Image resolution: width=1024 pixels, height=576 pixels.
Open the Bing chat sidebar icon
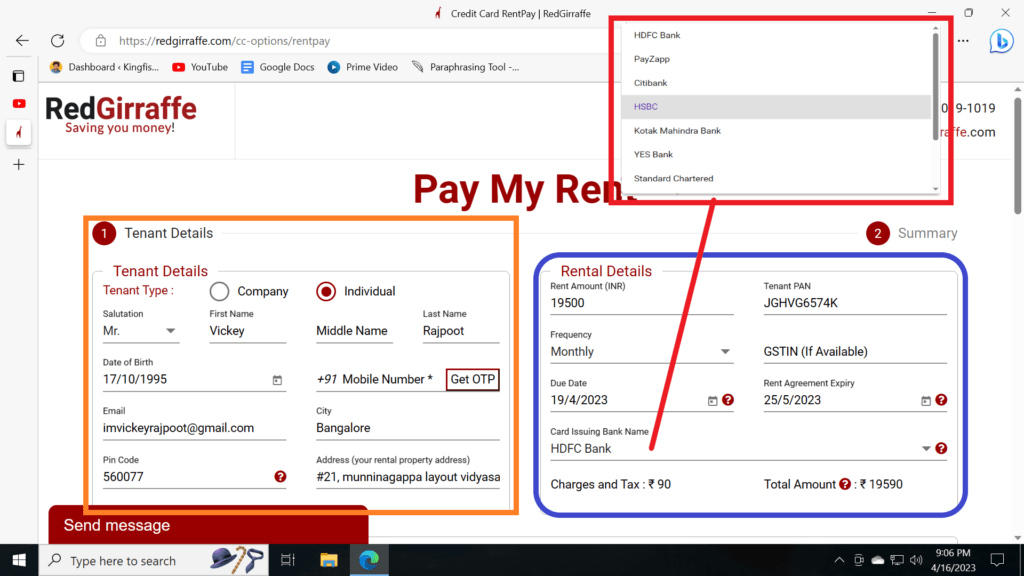click(x=1000, y=41)
